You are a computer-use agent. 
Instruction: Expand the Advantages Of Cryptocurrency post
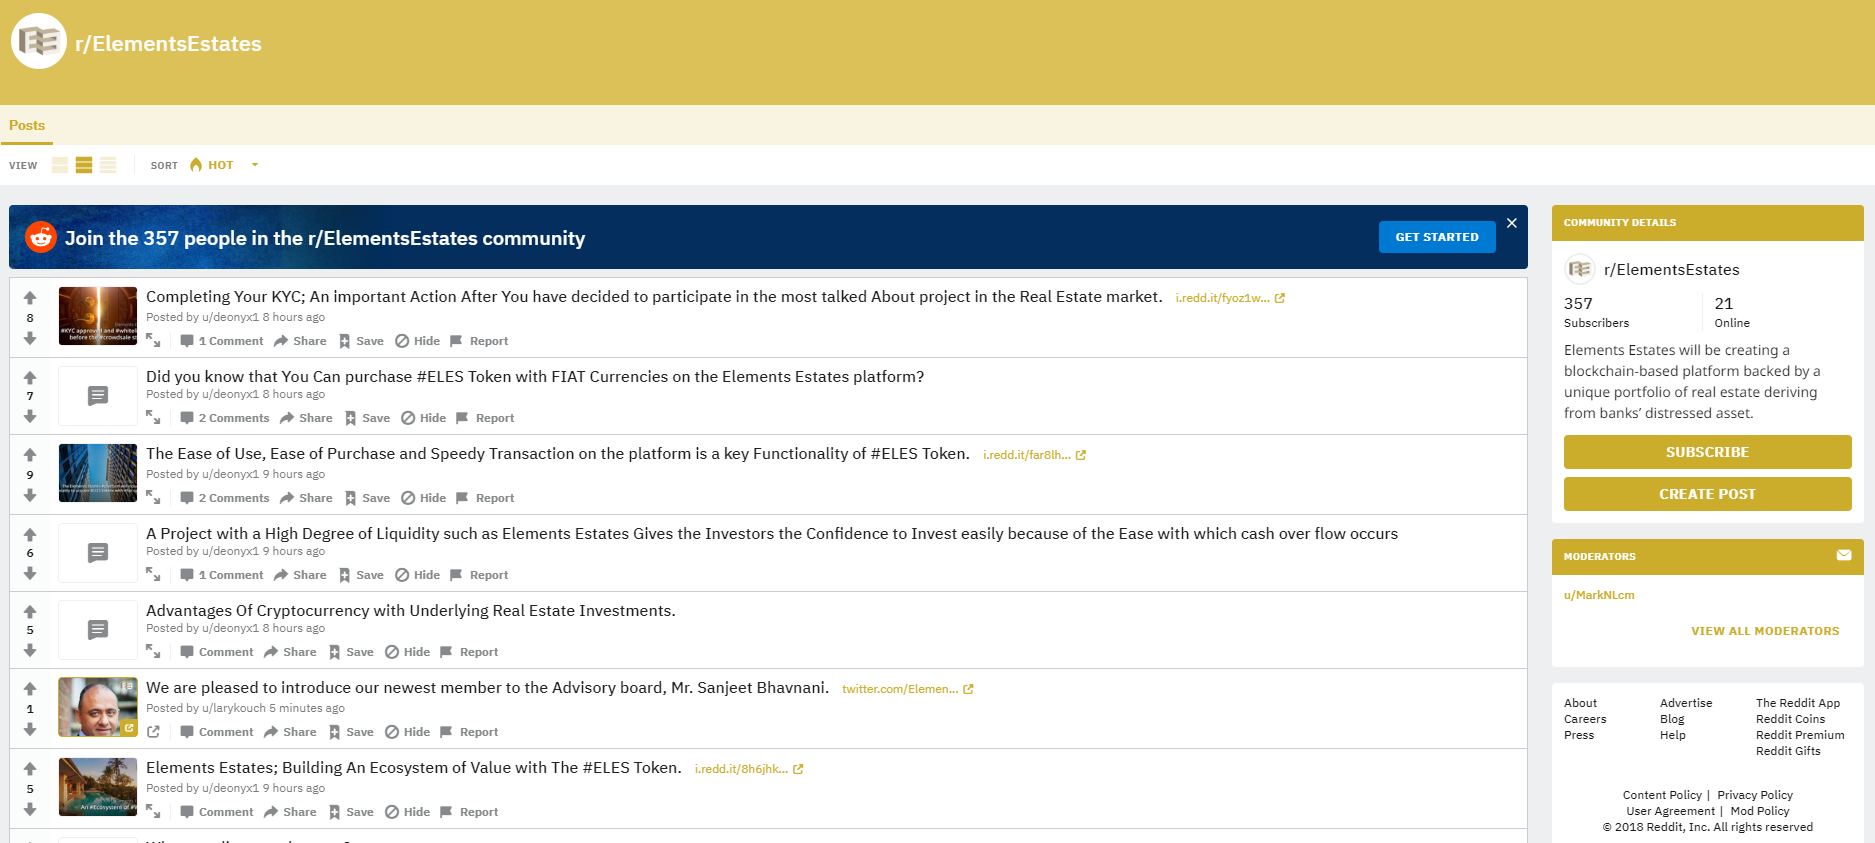tap(153, 652)
